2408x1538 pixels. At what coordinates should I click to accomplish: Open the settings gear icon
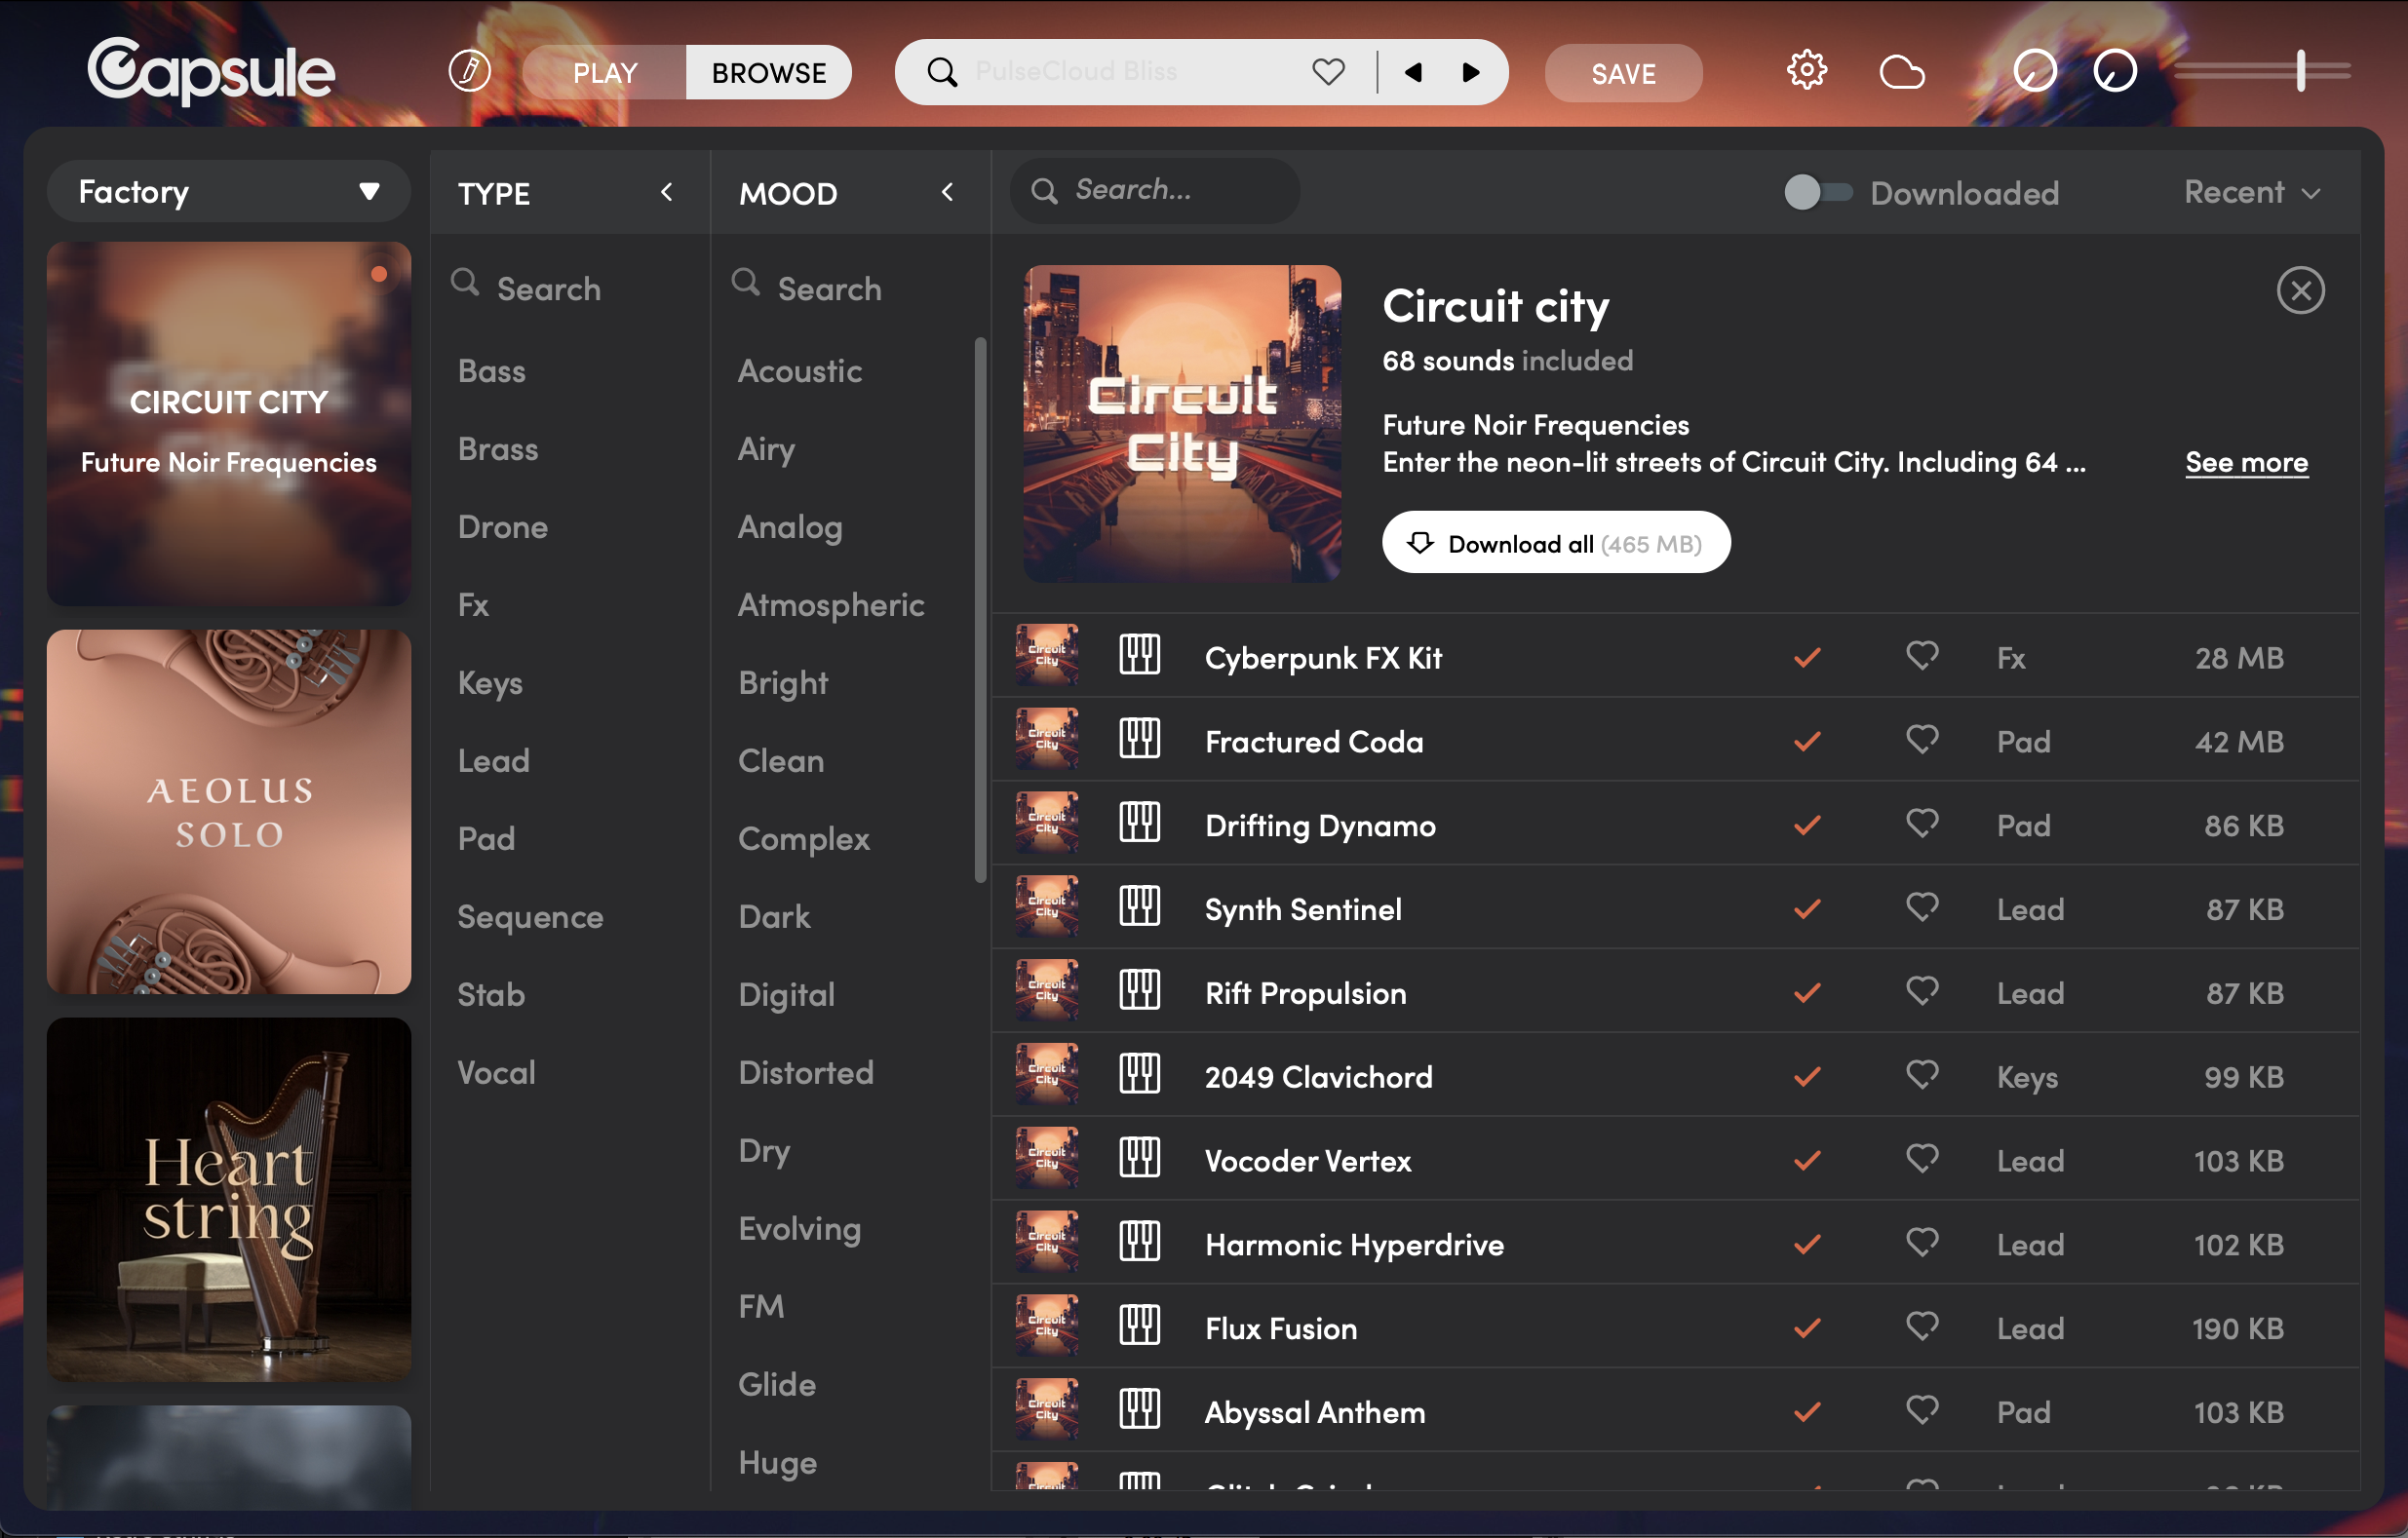1806,71
